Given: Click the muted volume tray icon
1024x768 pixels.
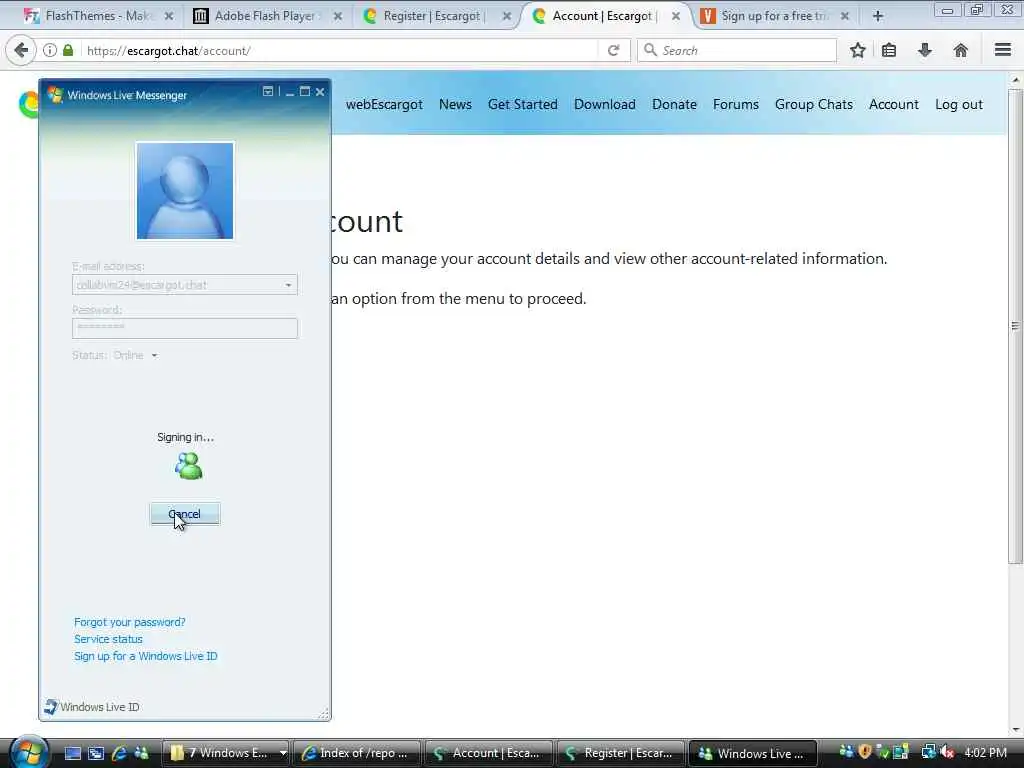Looking at the screenshot, I should click(x=947, y=752).
